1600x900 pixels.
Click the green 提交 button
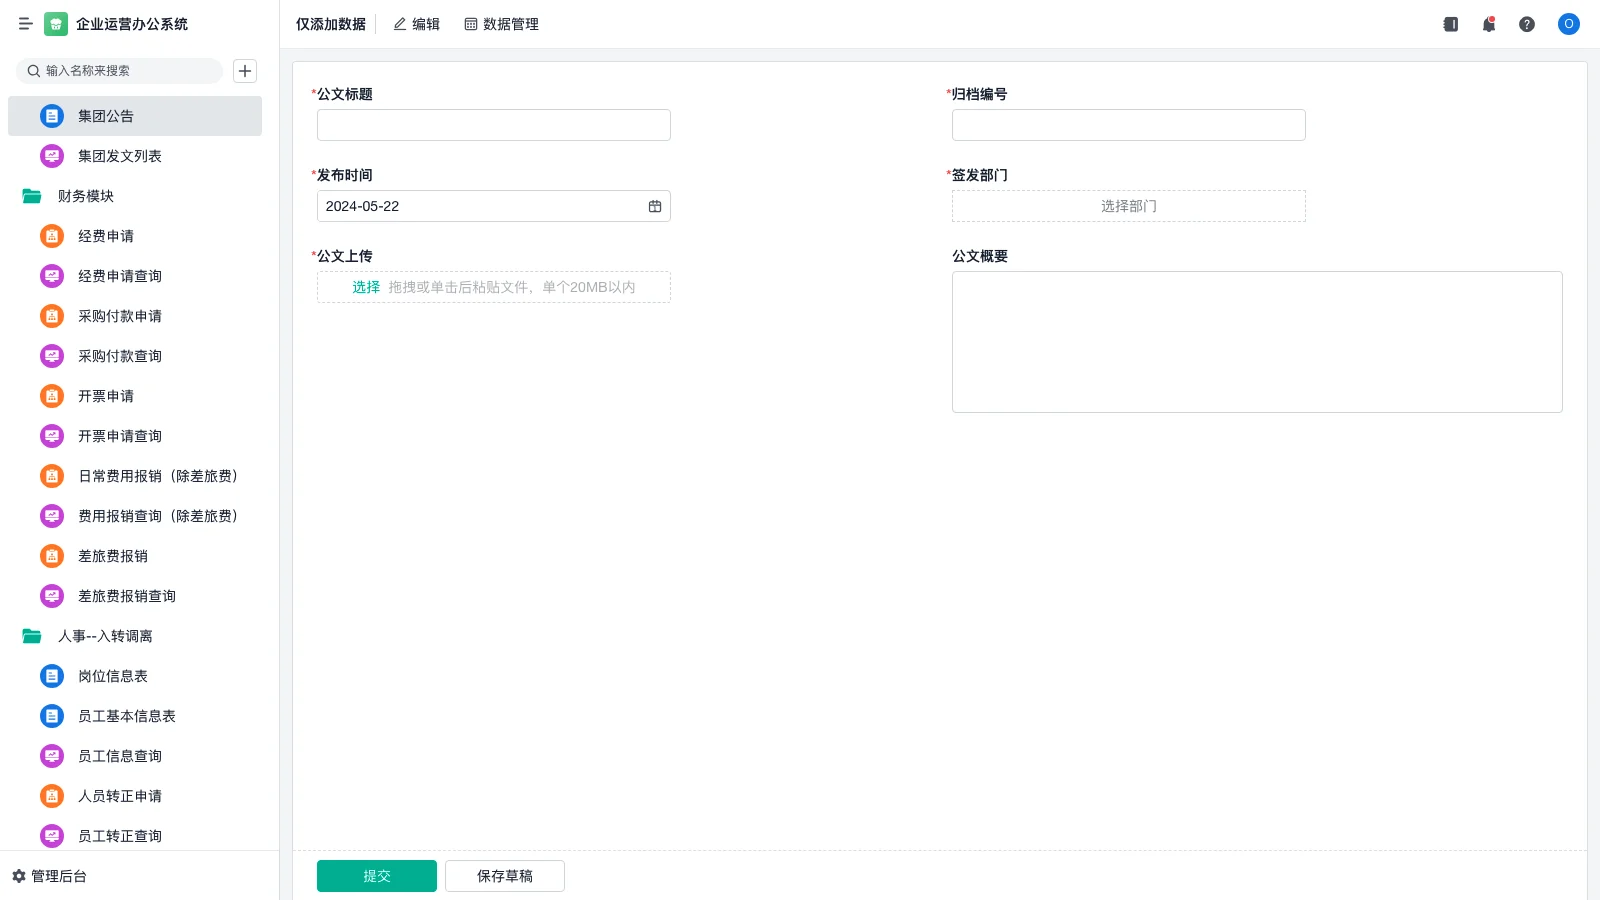point(376,876)
